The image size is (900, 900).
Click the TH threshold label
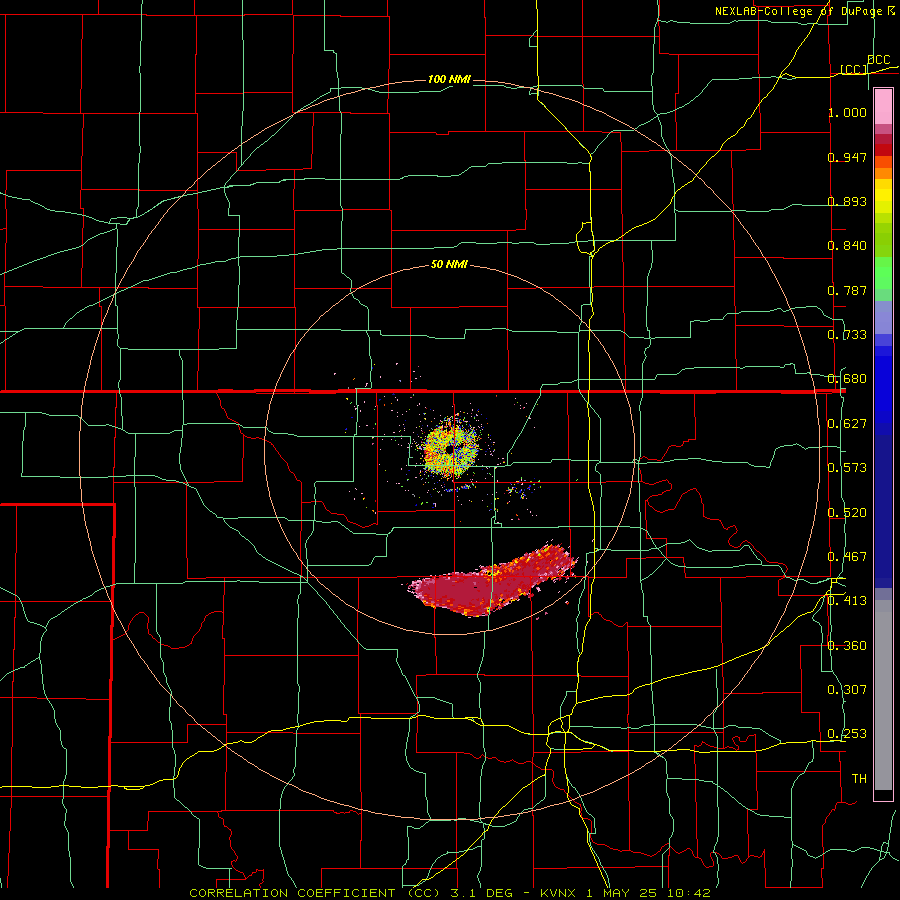859,779
